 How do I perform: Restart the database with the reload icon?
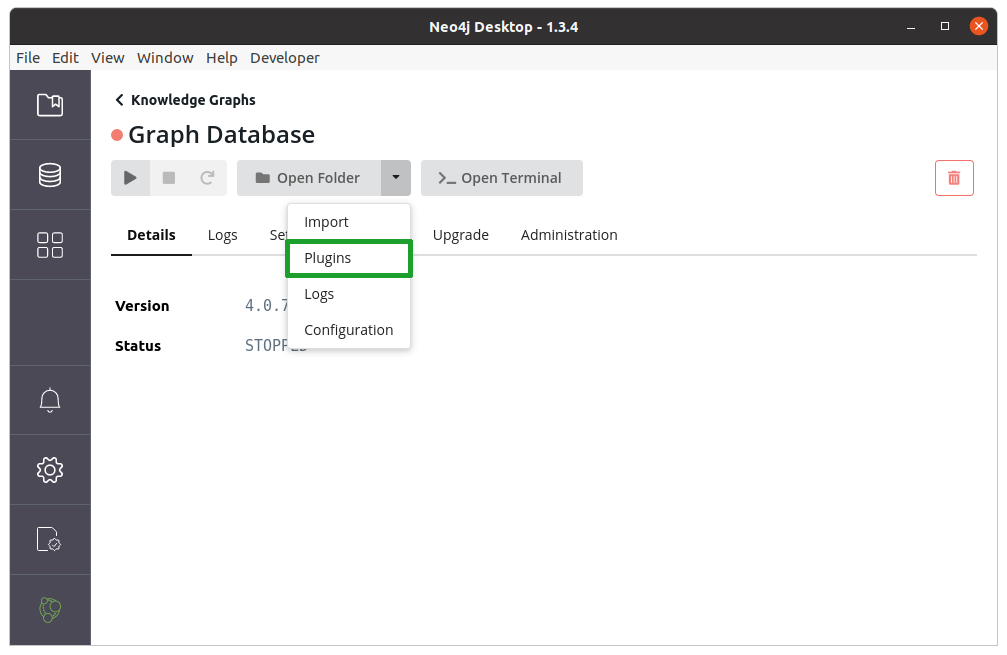tap(207, 178)
